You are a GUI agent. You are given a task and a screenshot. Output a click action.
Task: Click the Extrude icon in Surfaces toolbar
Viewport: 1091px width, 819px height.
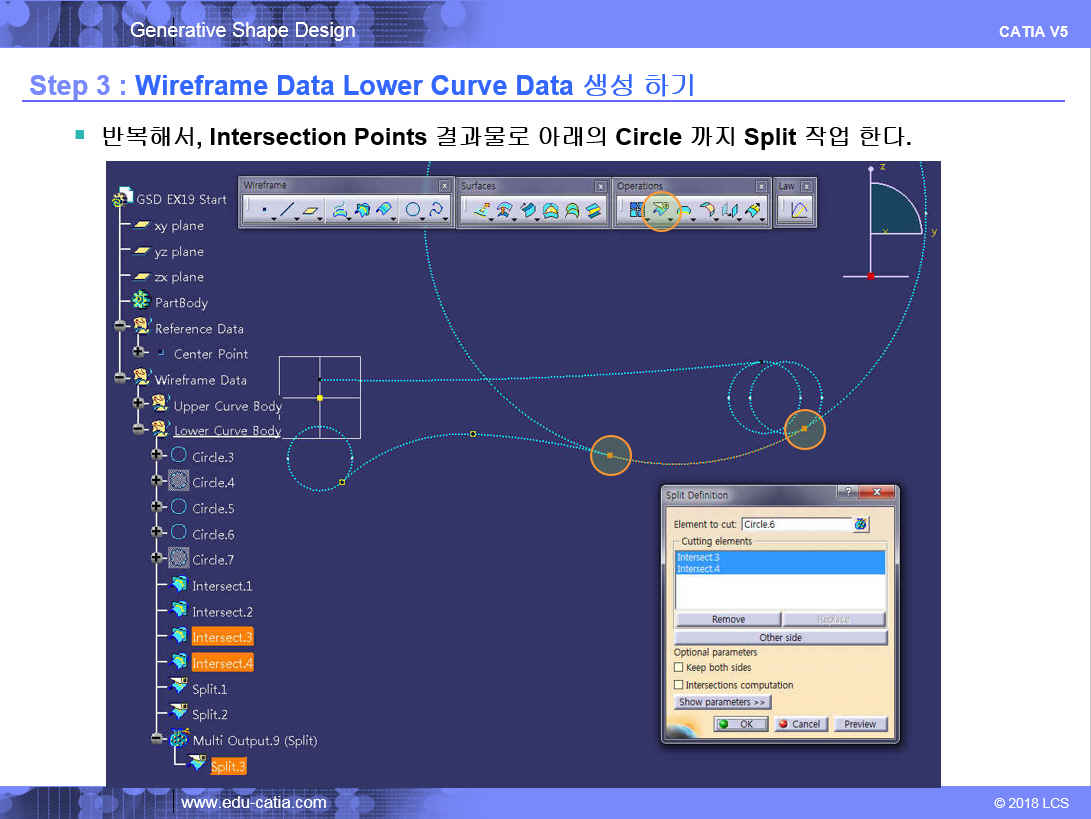click(x=480, y=211)
